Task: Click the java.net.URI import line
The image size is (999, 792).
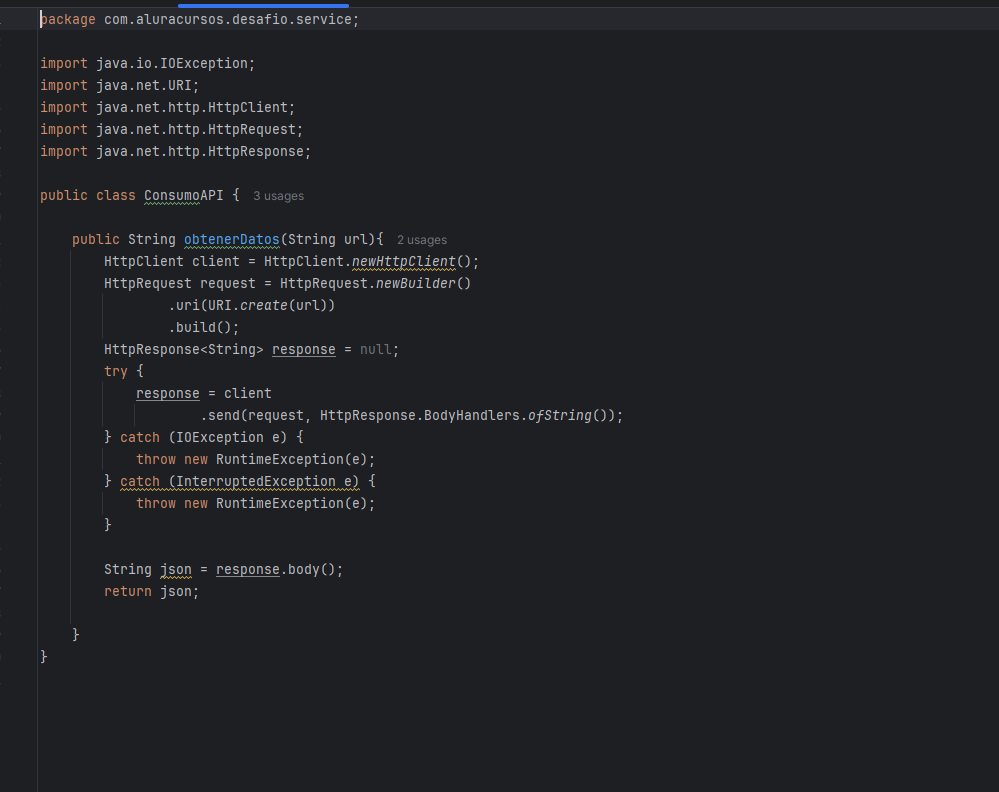Action: pos(119,85)
